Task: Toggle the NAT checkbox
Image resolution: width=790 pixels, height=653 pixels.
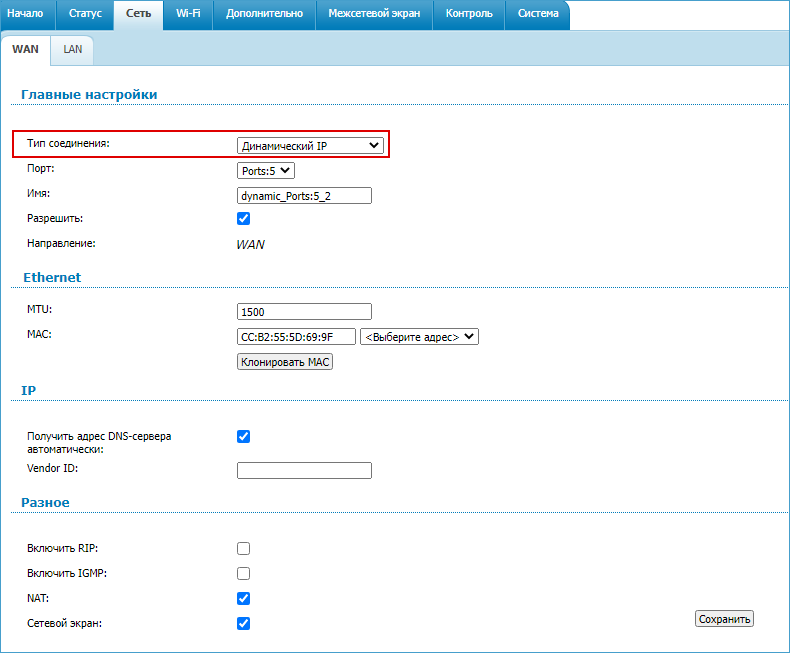Action: point(243,598)
